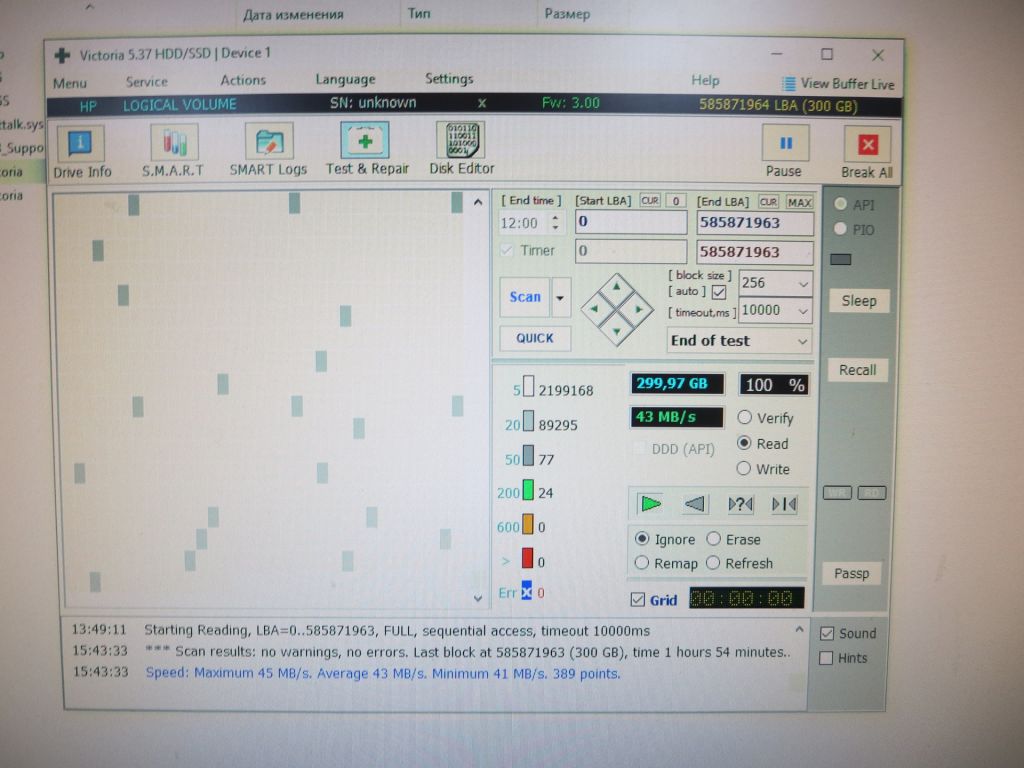Click the green 200 ms block indicator

(x=528, y=490)
